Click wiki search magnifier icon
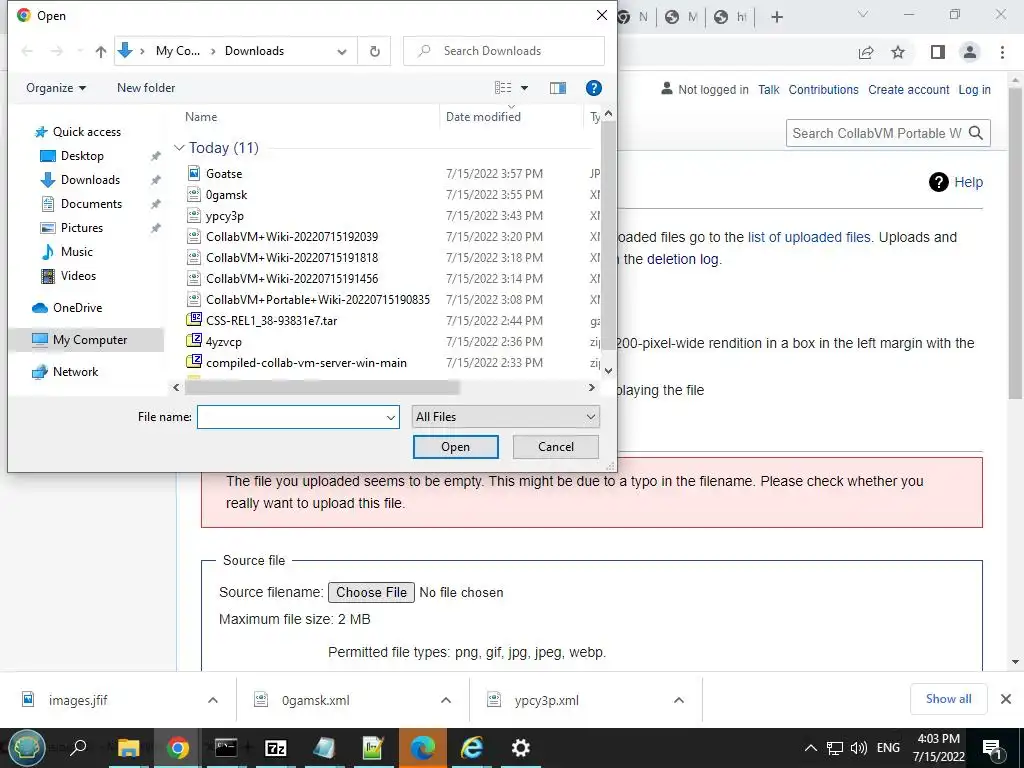1024x768 pixels. click(976, 133)
